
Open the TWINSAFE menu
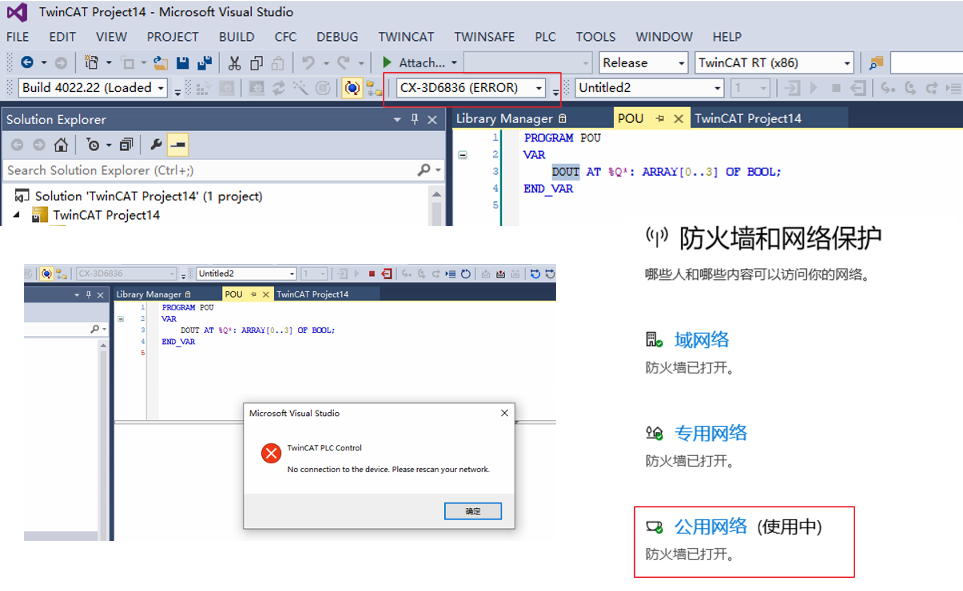tap(485, 37)
